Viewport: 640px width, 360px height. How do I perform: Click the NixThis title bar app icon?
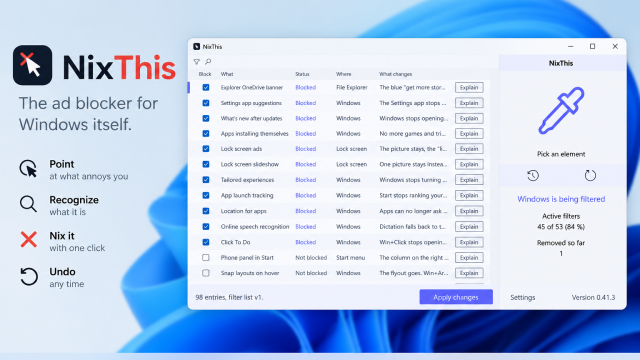pos(197,47)
